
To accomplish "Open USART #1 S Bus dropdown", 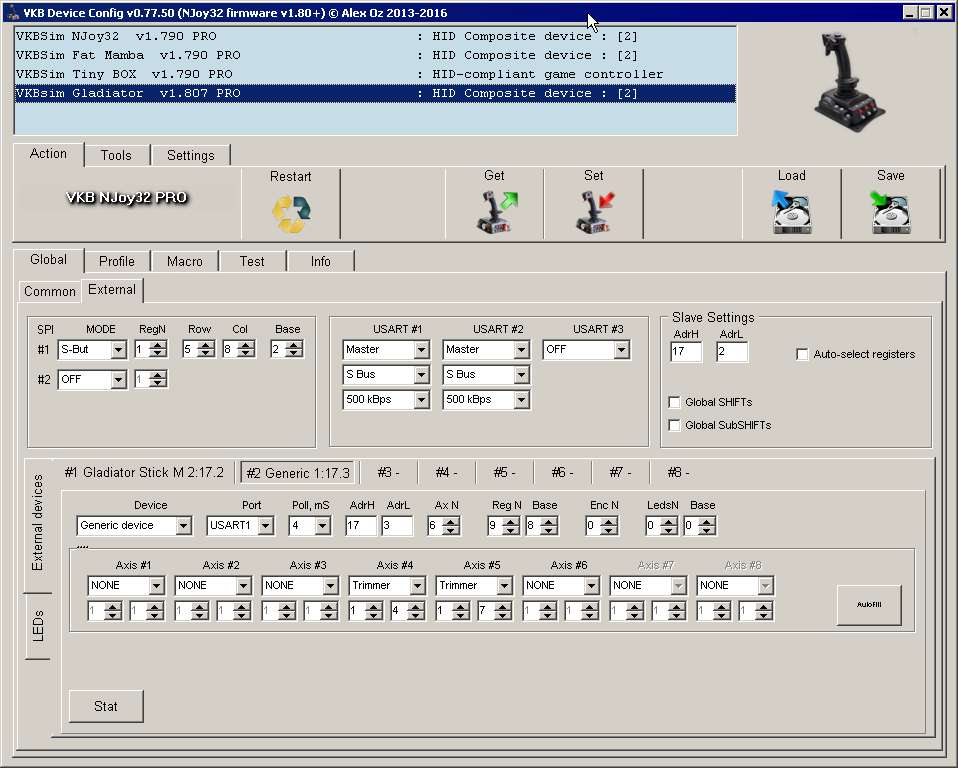I will pyautogui.click(x=421, y=375).
